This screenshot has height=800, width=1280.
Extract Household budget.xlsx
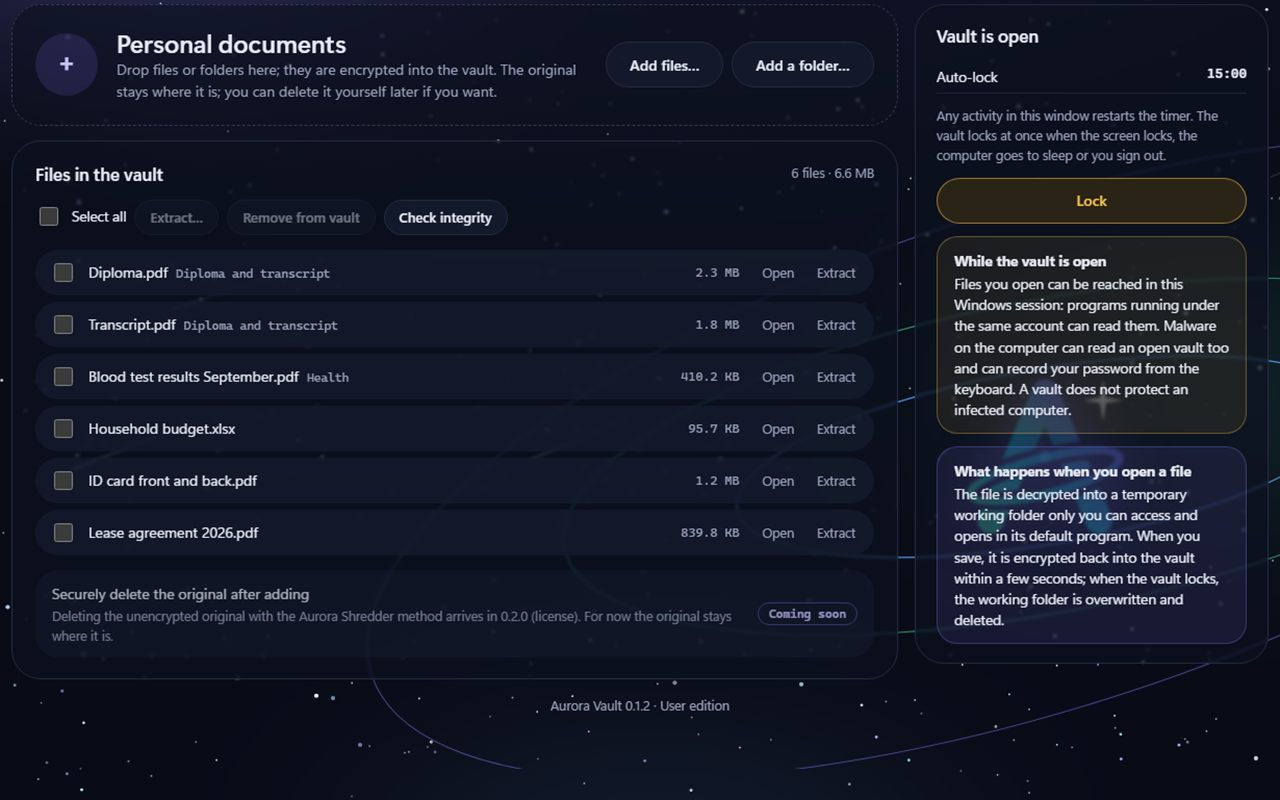pos(836,429)
